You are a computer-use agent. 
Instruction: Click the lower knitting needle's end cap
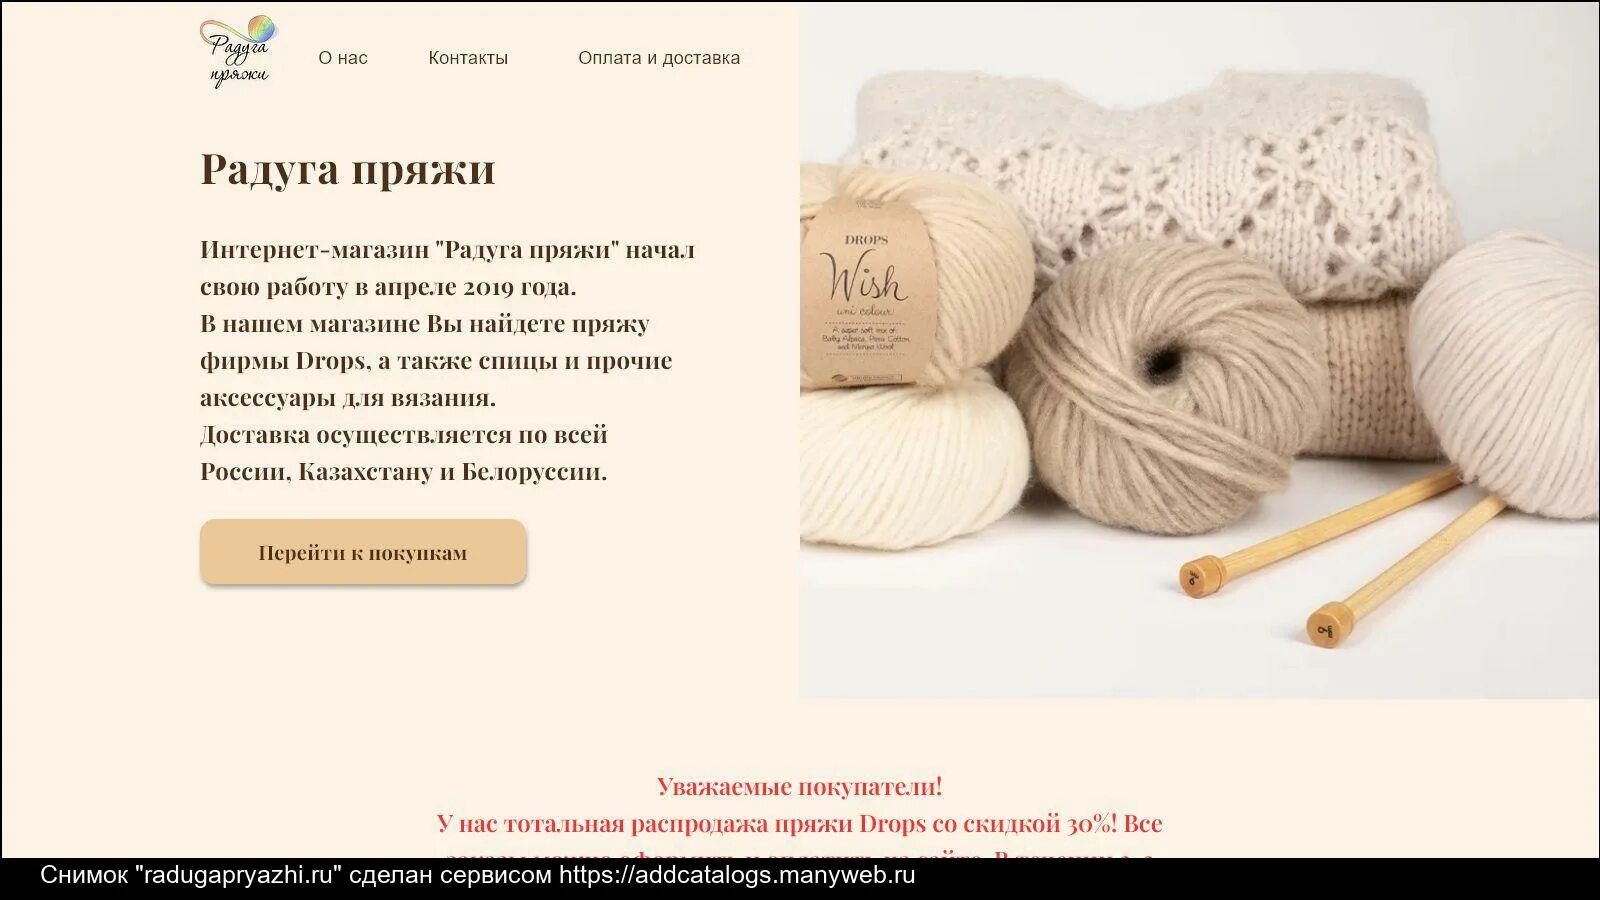1329,623
